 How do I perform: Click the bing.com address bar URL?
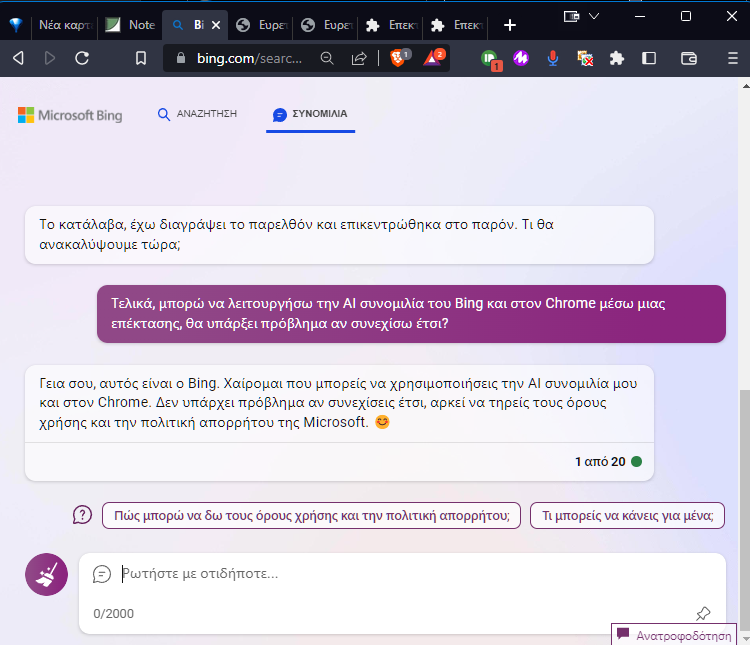click(249, 58)
